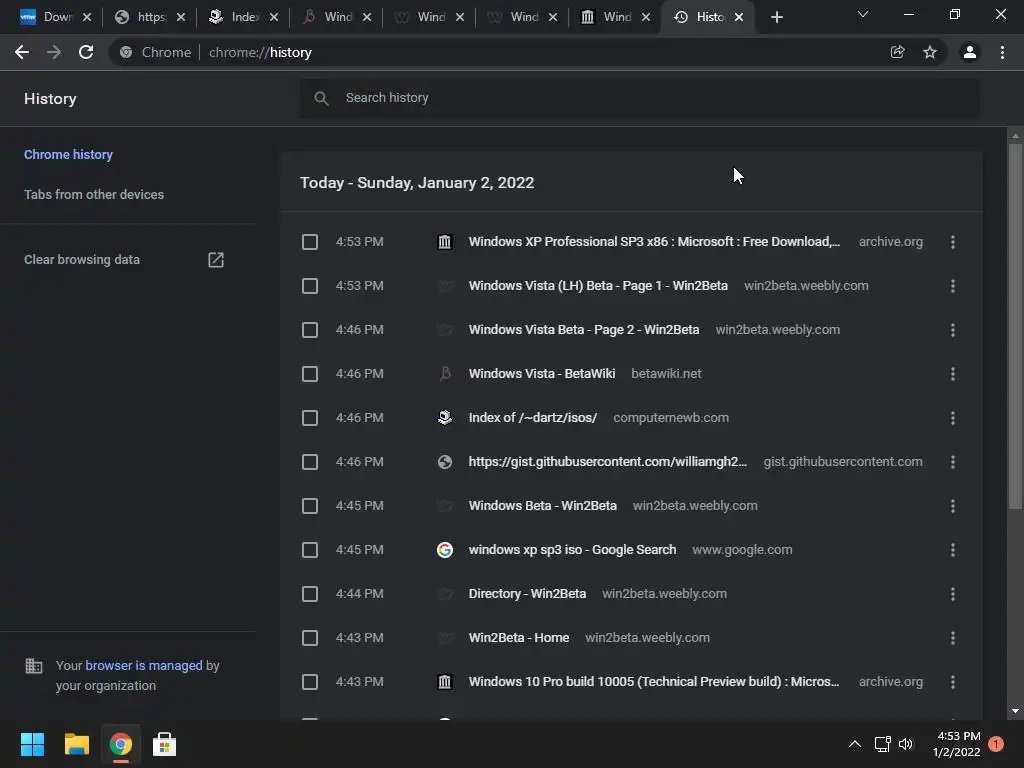Open the Win2Beta - Home history link
1024x768 pixels.
point(519,637)
